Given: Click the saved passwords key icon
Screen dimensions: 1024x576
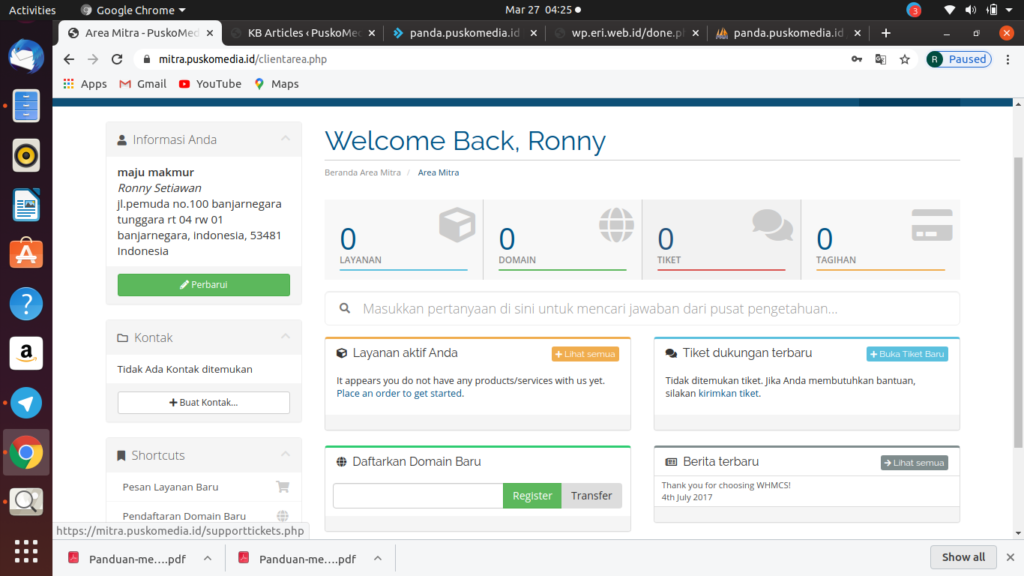Looking at the screenshot, I should pyautogui.click(x=857, y=59).
